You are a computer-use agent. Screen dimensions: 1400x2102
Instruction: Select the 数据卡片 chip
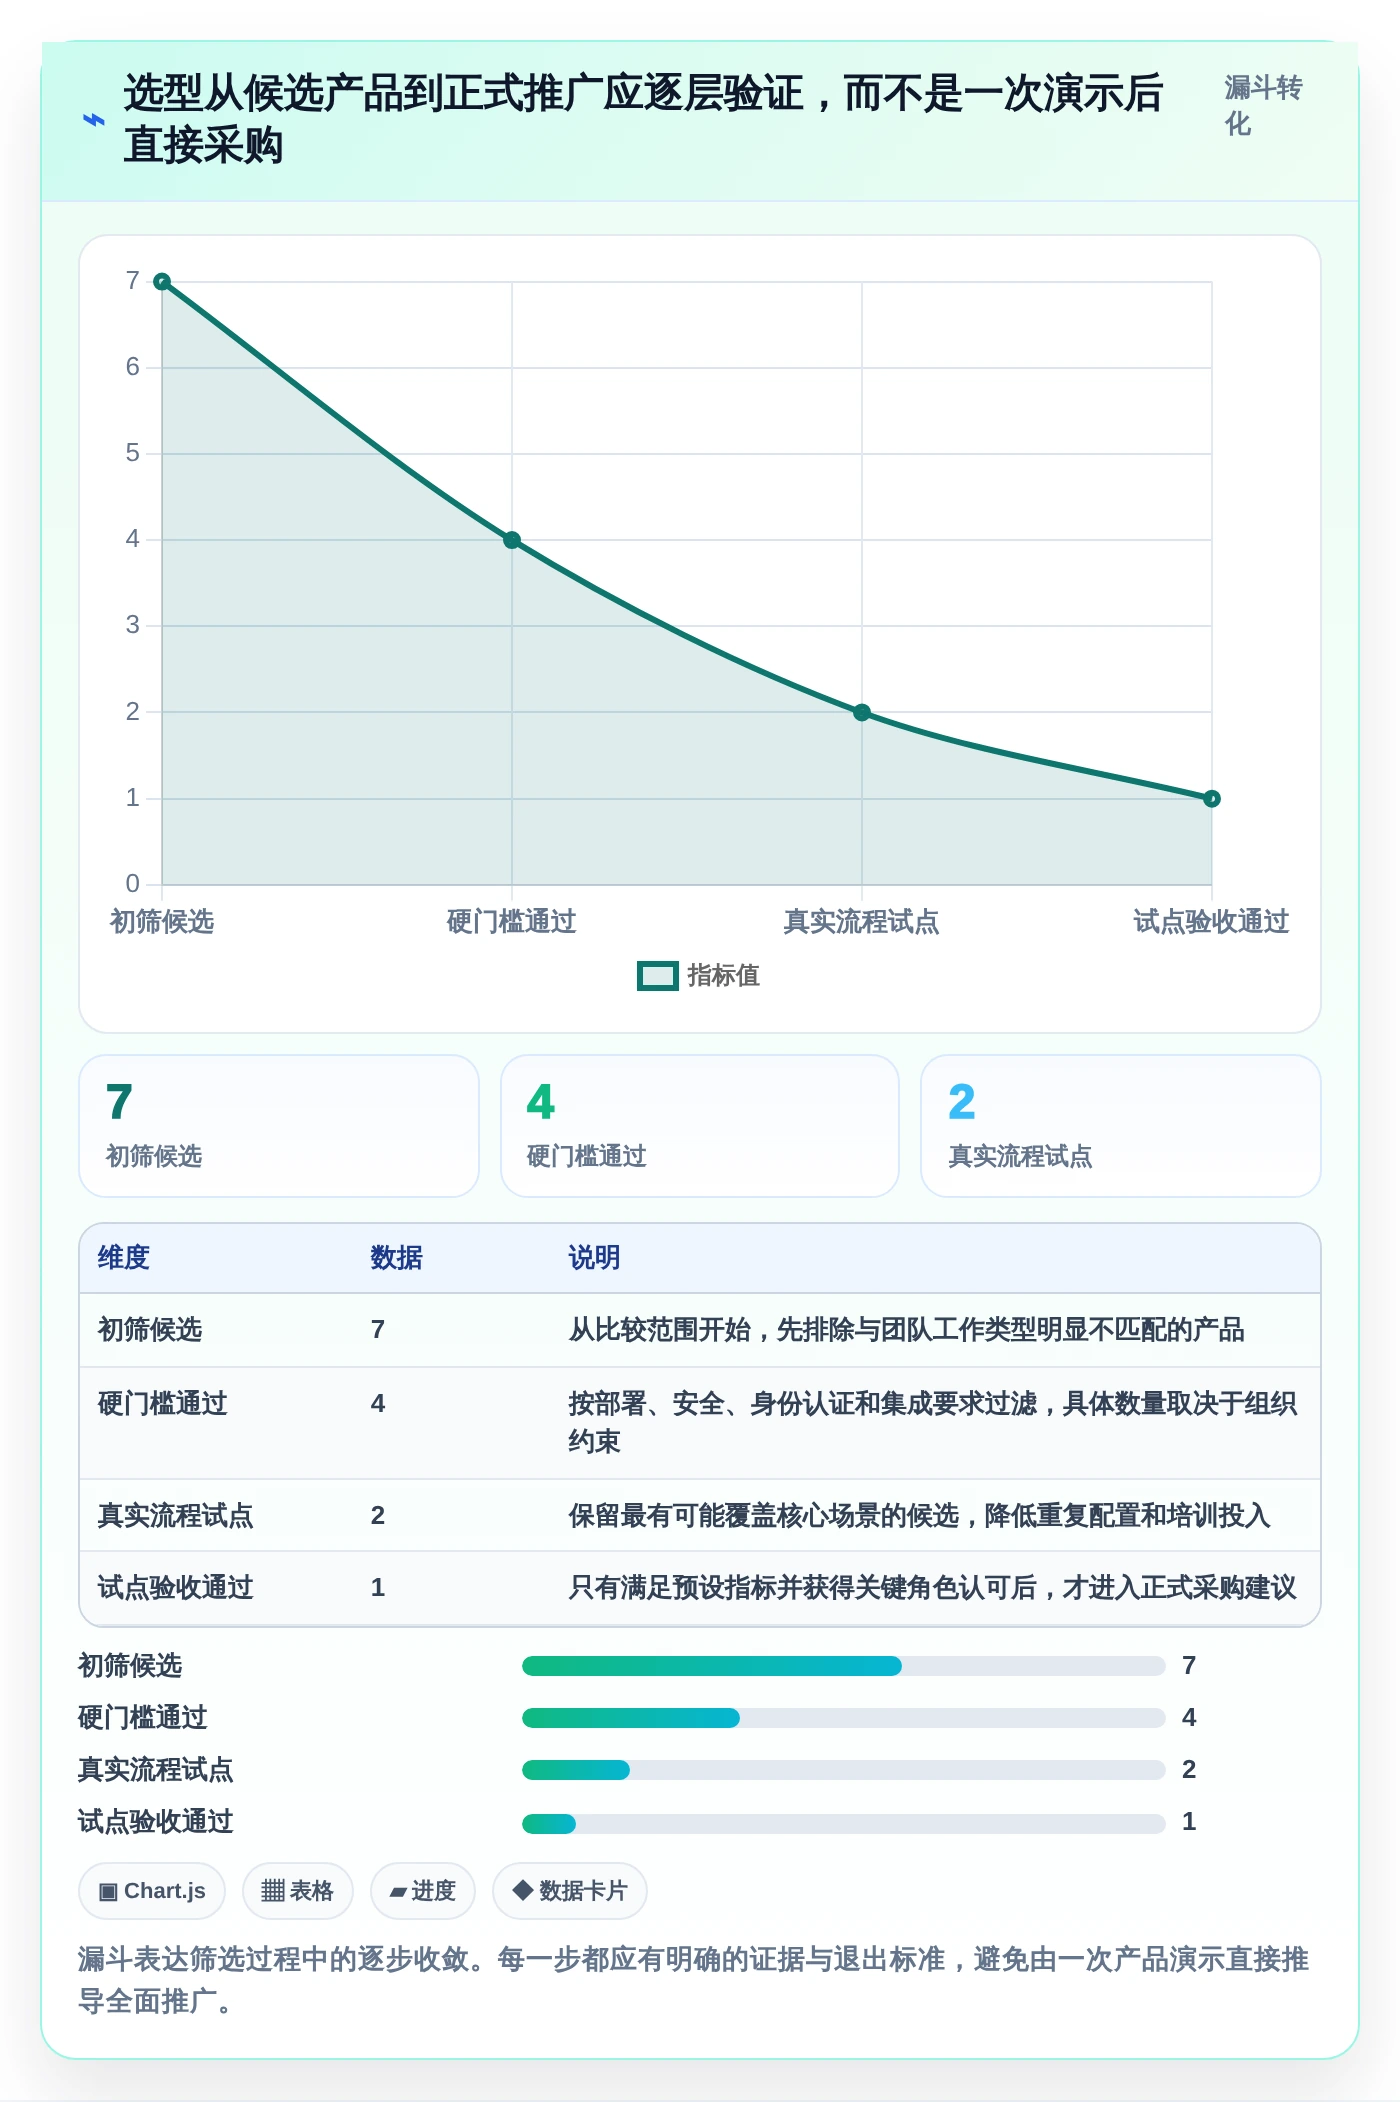(x=570, y=1891)
